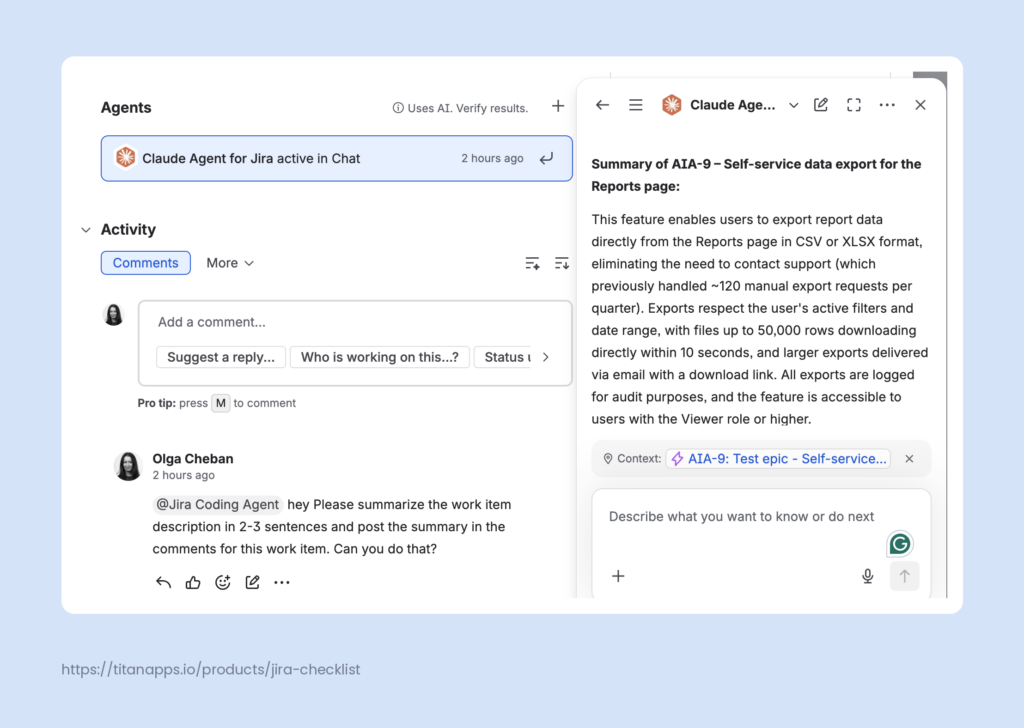This screenshot has height=728, width=1024.
Task: Click Olga Cheban's avatar in comment
Action: coord(128,466)
